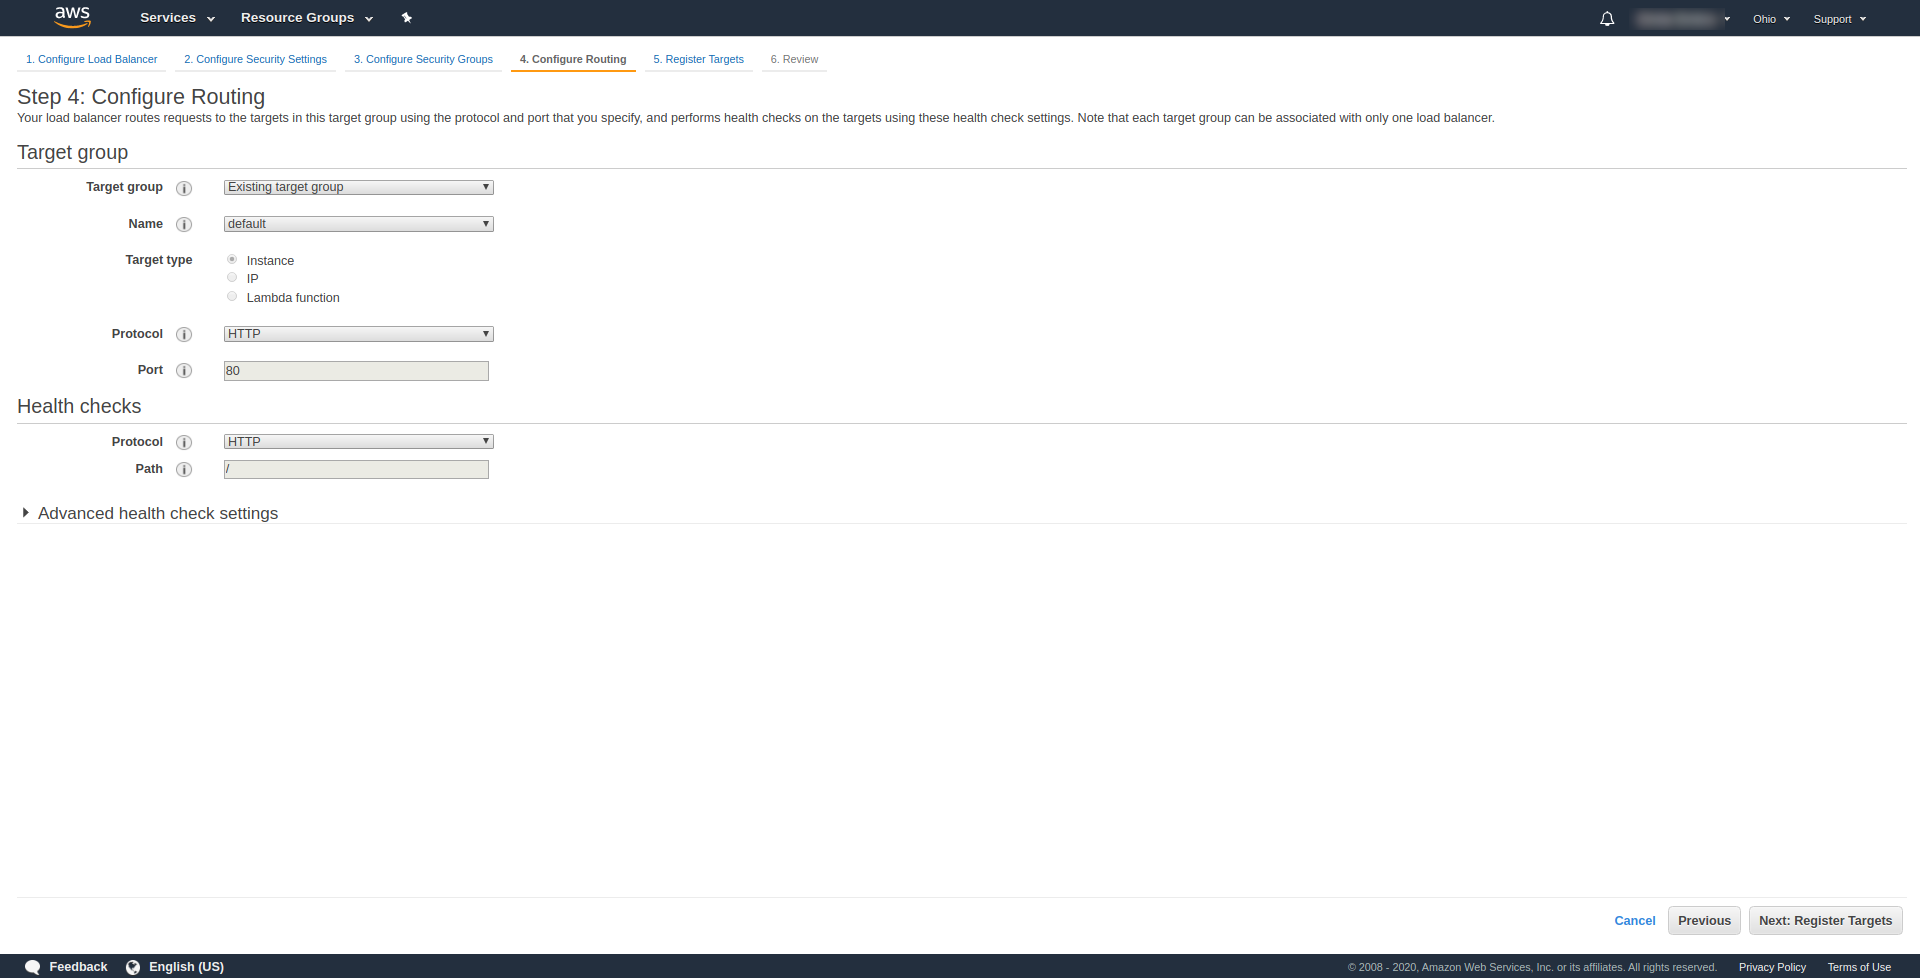Go to Configure Load Balancer step
Screen dimensions: 1920x978
pos(92,60)
